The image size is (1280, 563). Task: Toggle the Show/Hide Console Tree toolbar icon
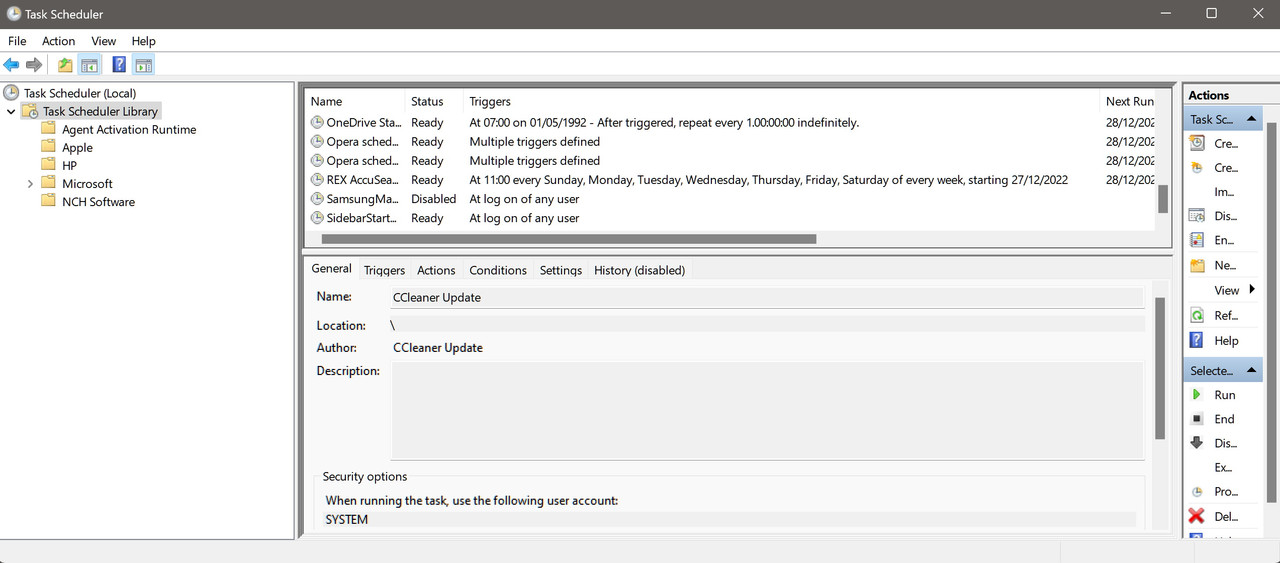coord(89,65)
